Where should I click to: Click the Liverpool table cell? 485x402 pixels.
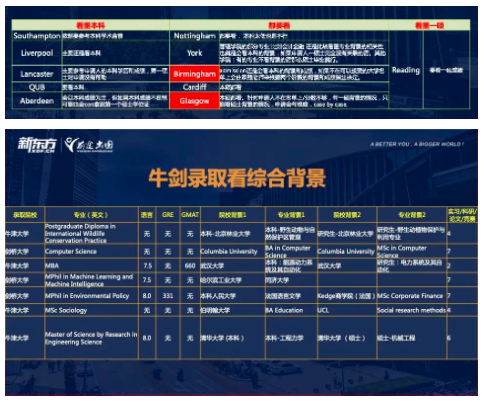pyautogui.click(x=37, y=53)
